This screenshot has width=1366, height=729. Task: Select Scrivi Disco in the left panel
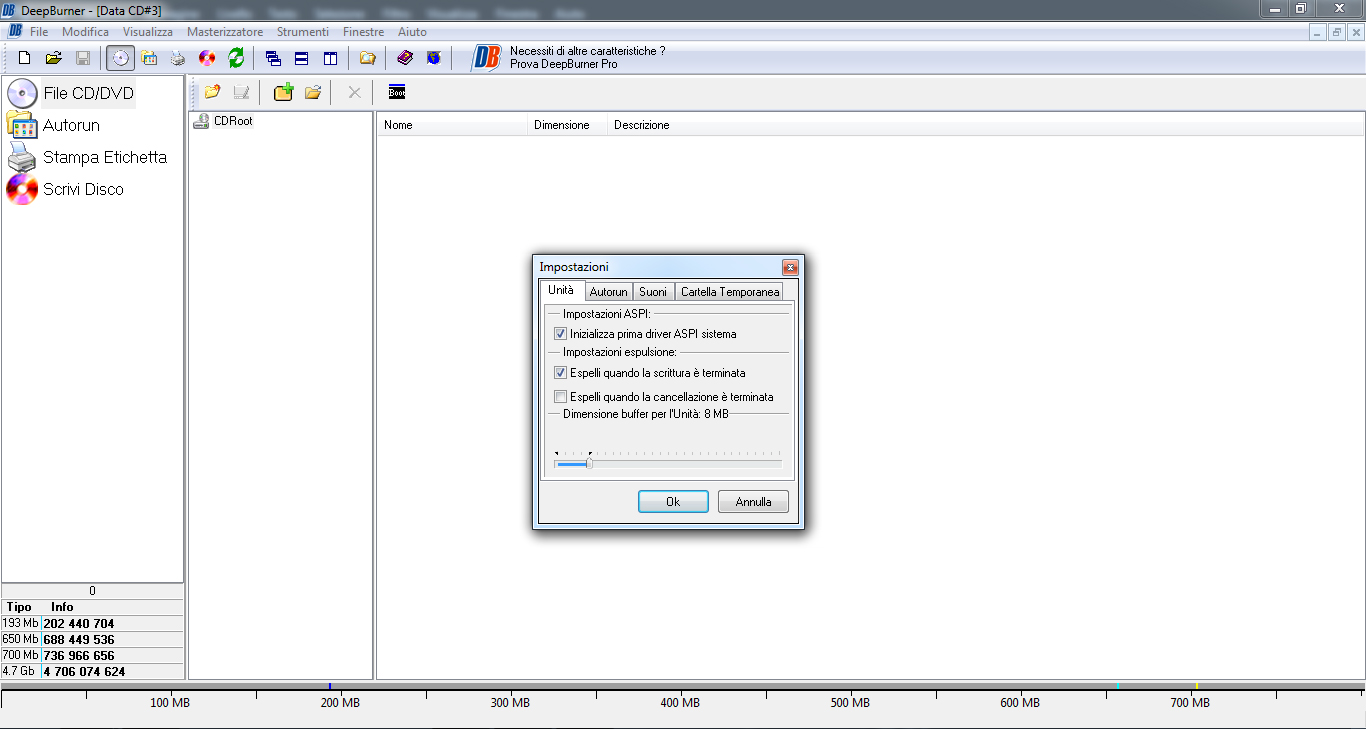coord(83,189)
